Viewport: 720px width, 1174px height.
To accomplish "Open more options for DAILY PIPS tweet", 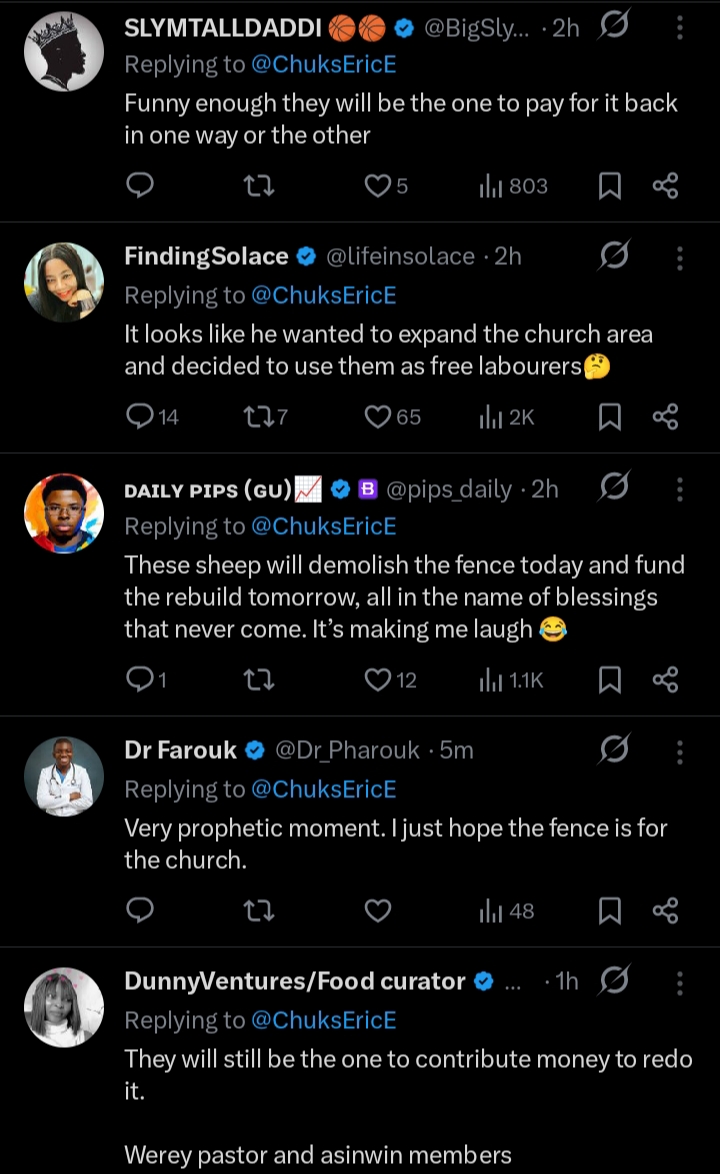I will (x=680, y=489).
